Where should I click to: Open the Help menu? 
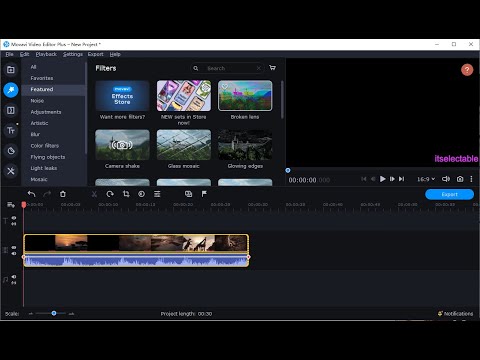115,54
